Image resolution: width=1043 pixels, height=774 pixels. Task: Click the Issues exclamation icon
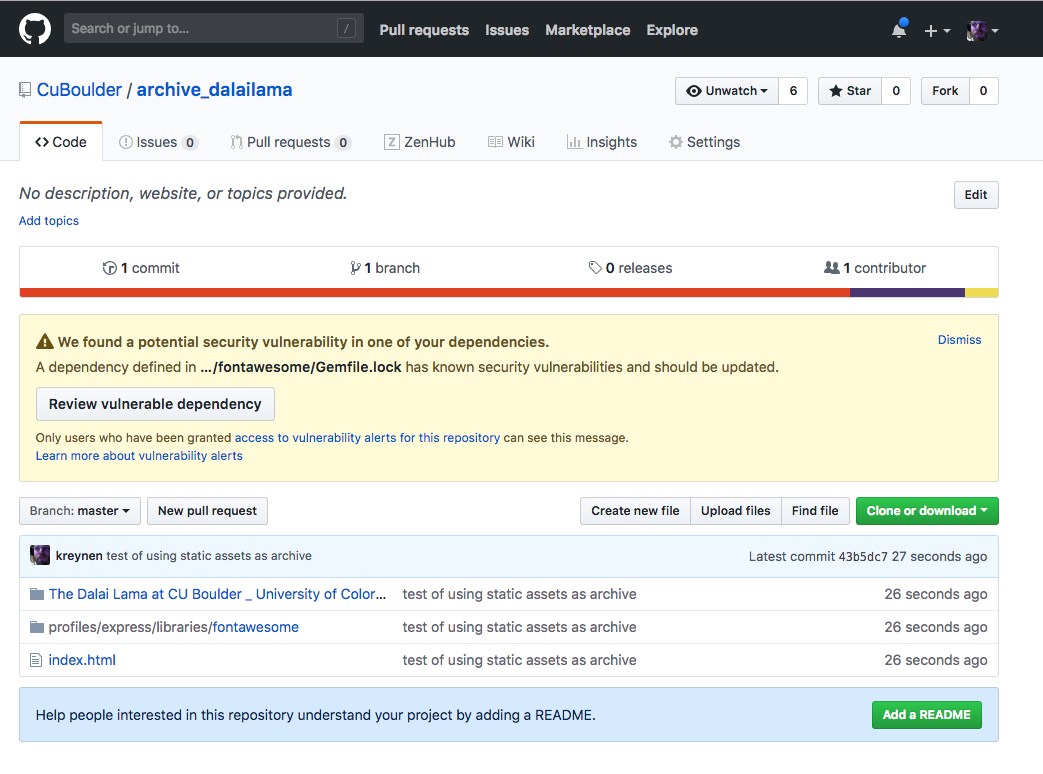click(126, 142)
